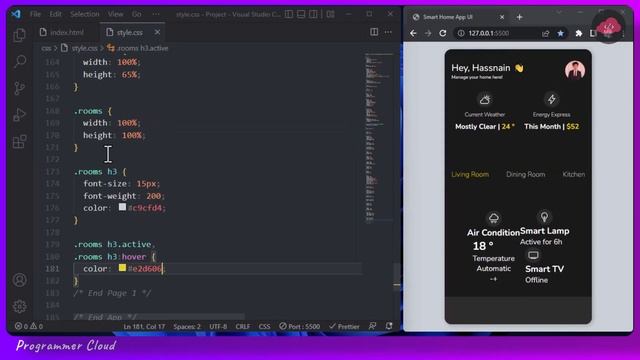Screen dimensions: 640x360
Task: Toggle primary sidebar layout icon
Action: pyautogui.click(x=289, y=14)
